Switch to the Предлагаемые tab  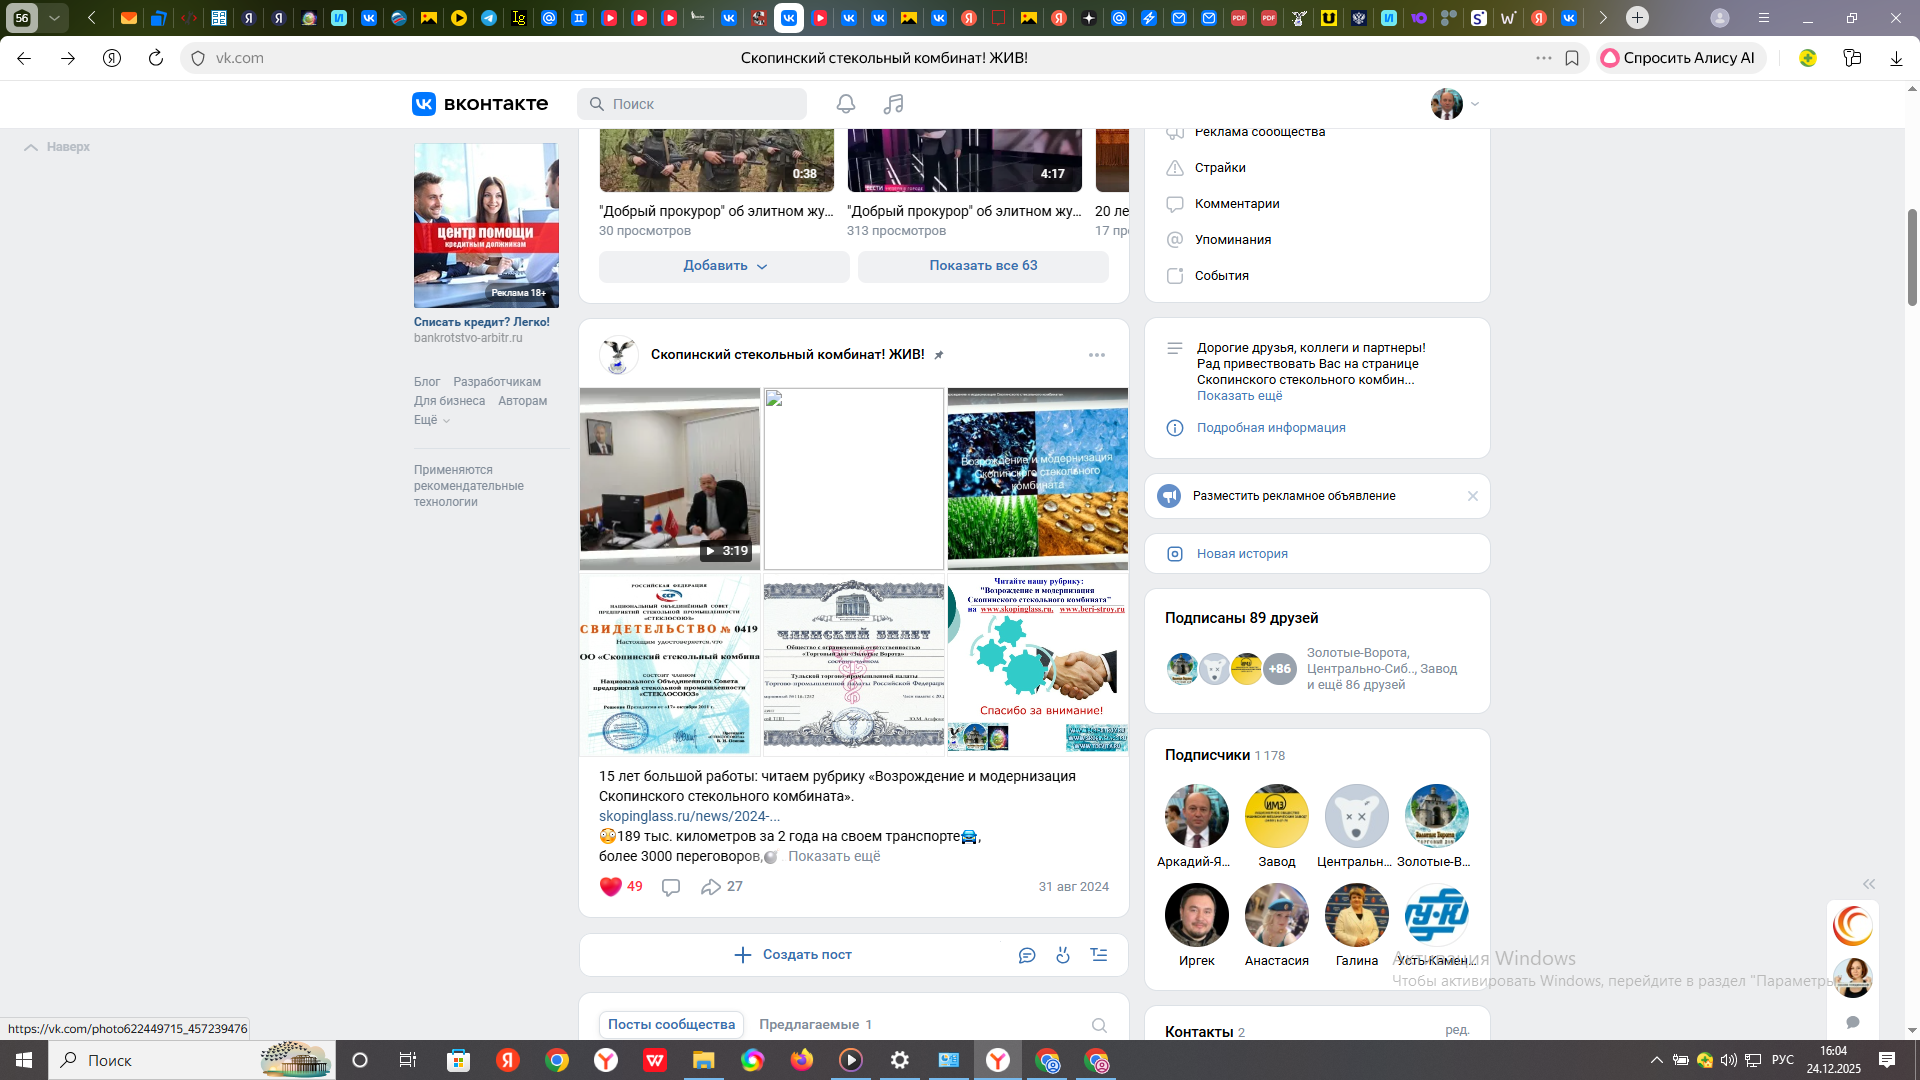tap(814, 1024)
